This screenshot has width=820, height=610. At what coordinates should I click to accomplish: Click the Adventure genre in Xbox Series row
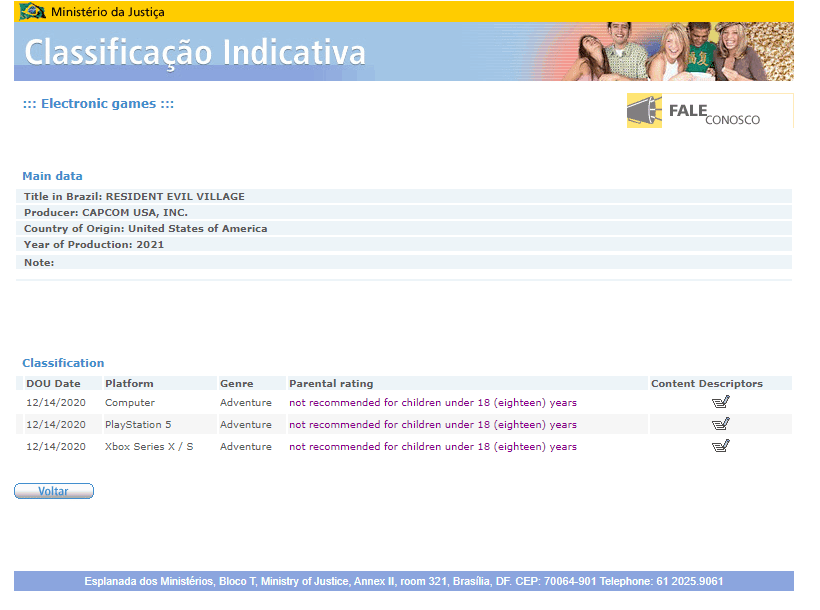pyautogui.click(x=246, y=446)
